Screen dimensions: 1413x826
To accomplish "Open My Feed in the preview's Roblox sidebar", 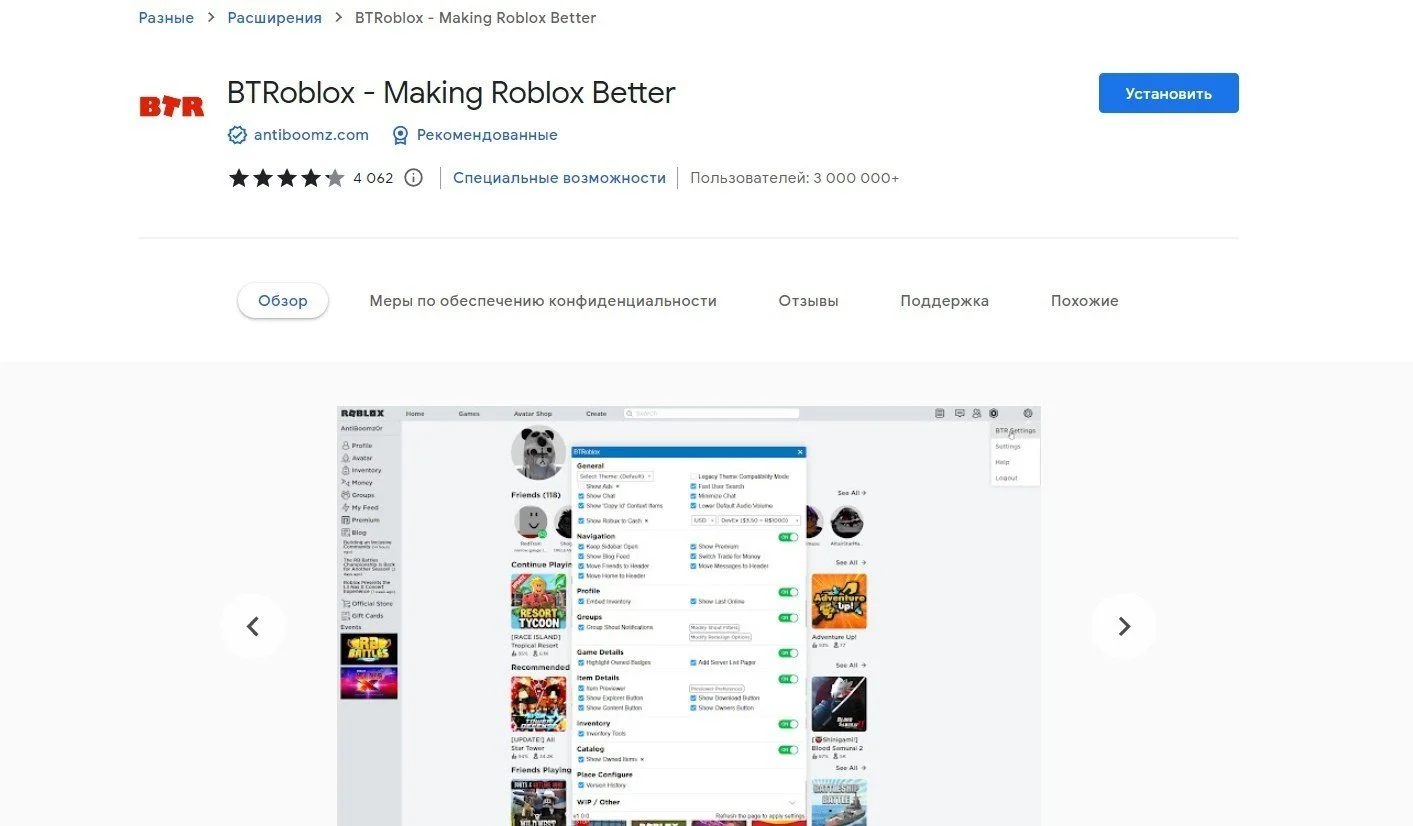I will [x=360, y=508].
